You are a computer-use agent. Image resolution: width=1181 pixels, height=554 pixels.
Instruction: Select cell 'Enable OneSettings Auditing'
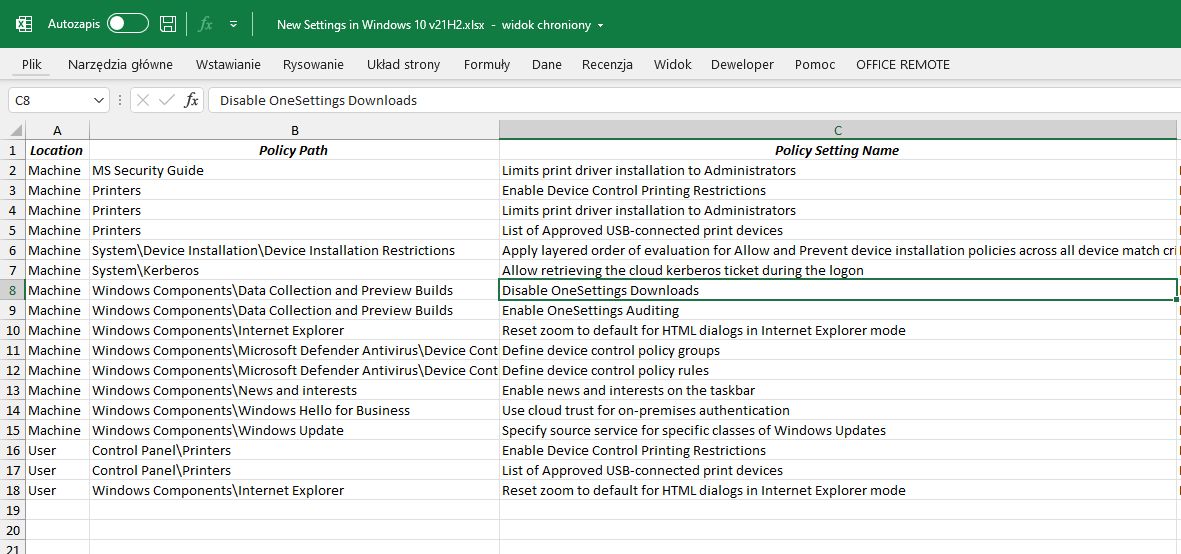(x=838, y=310)
